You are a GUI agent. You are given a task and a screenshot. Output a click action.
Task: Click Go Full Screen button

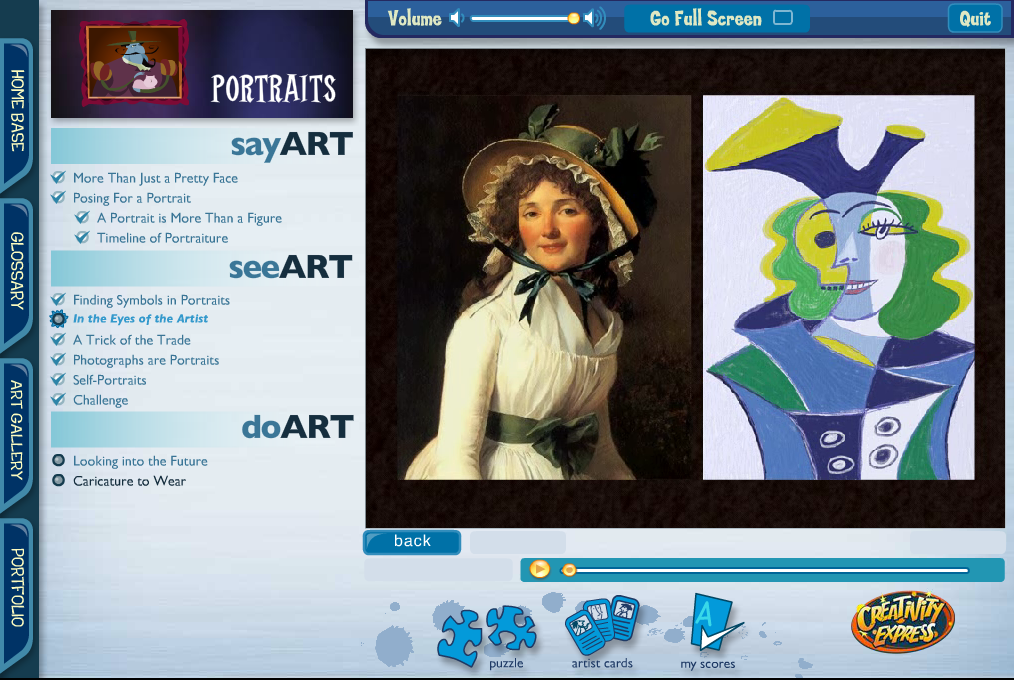tap(717, 18)
